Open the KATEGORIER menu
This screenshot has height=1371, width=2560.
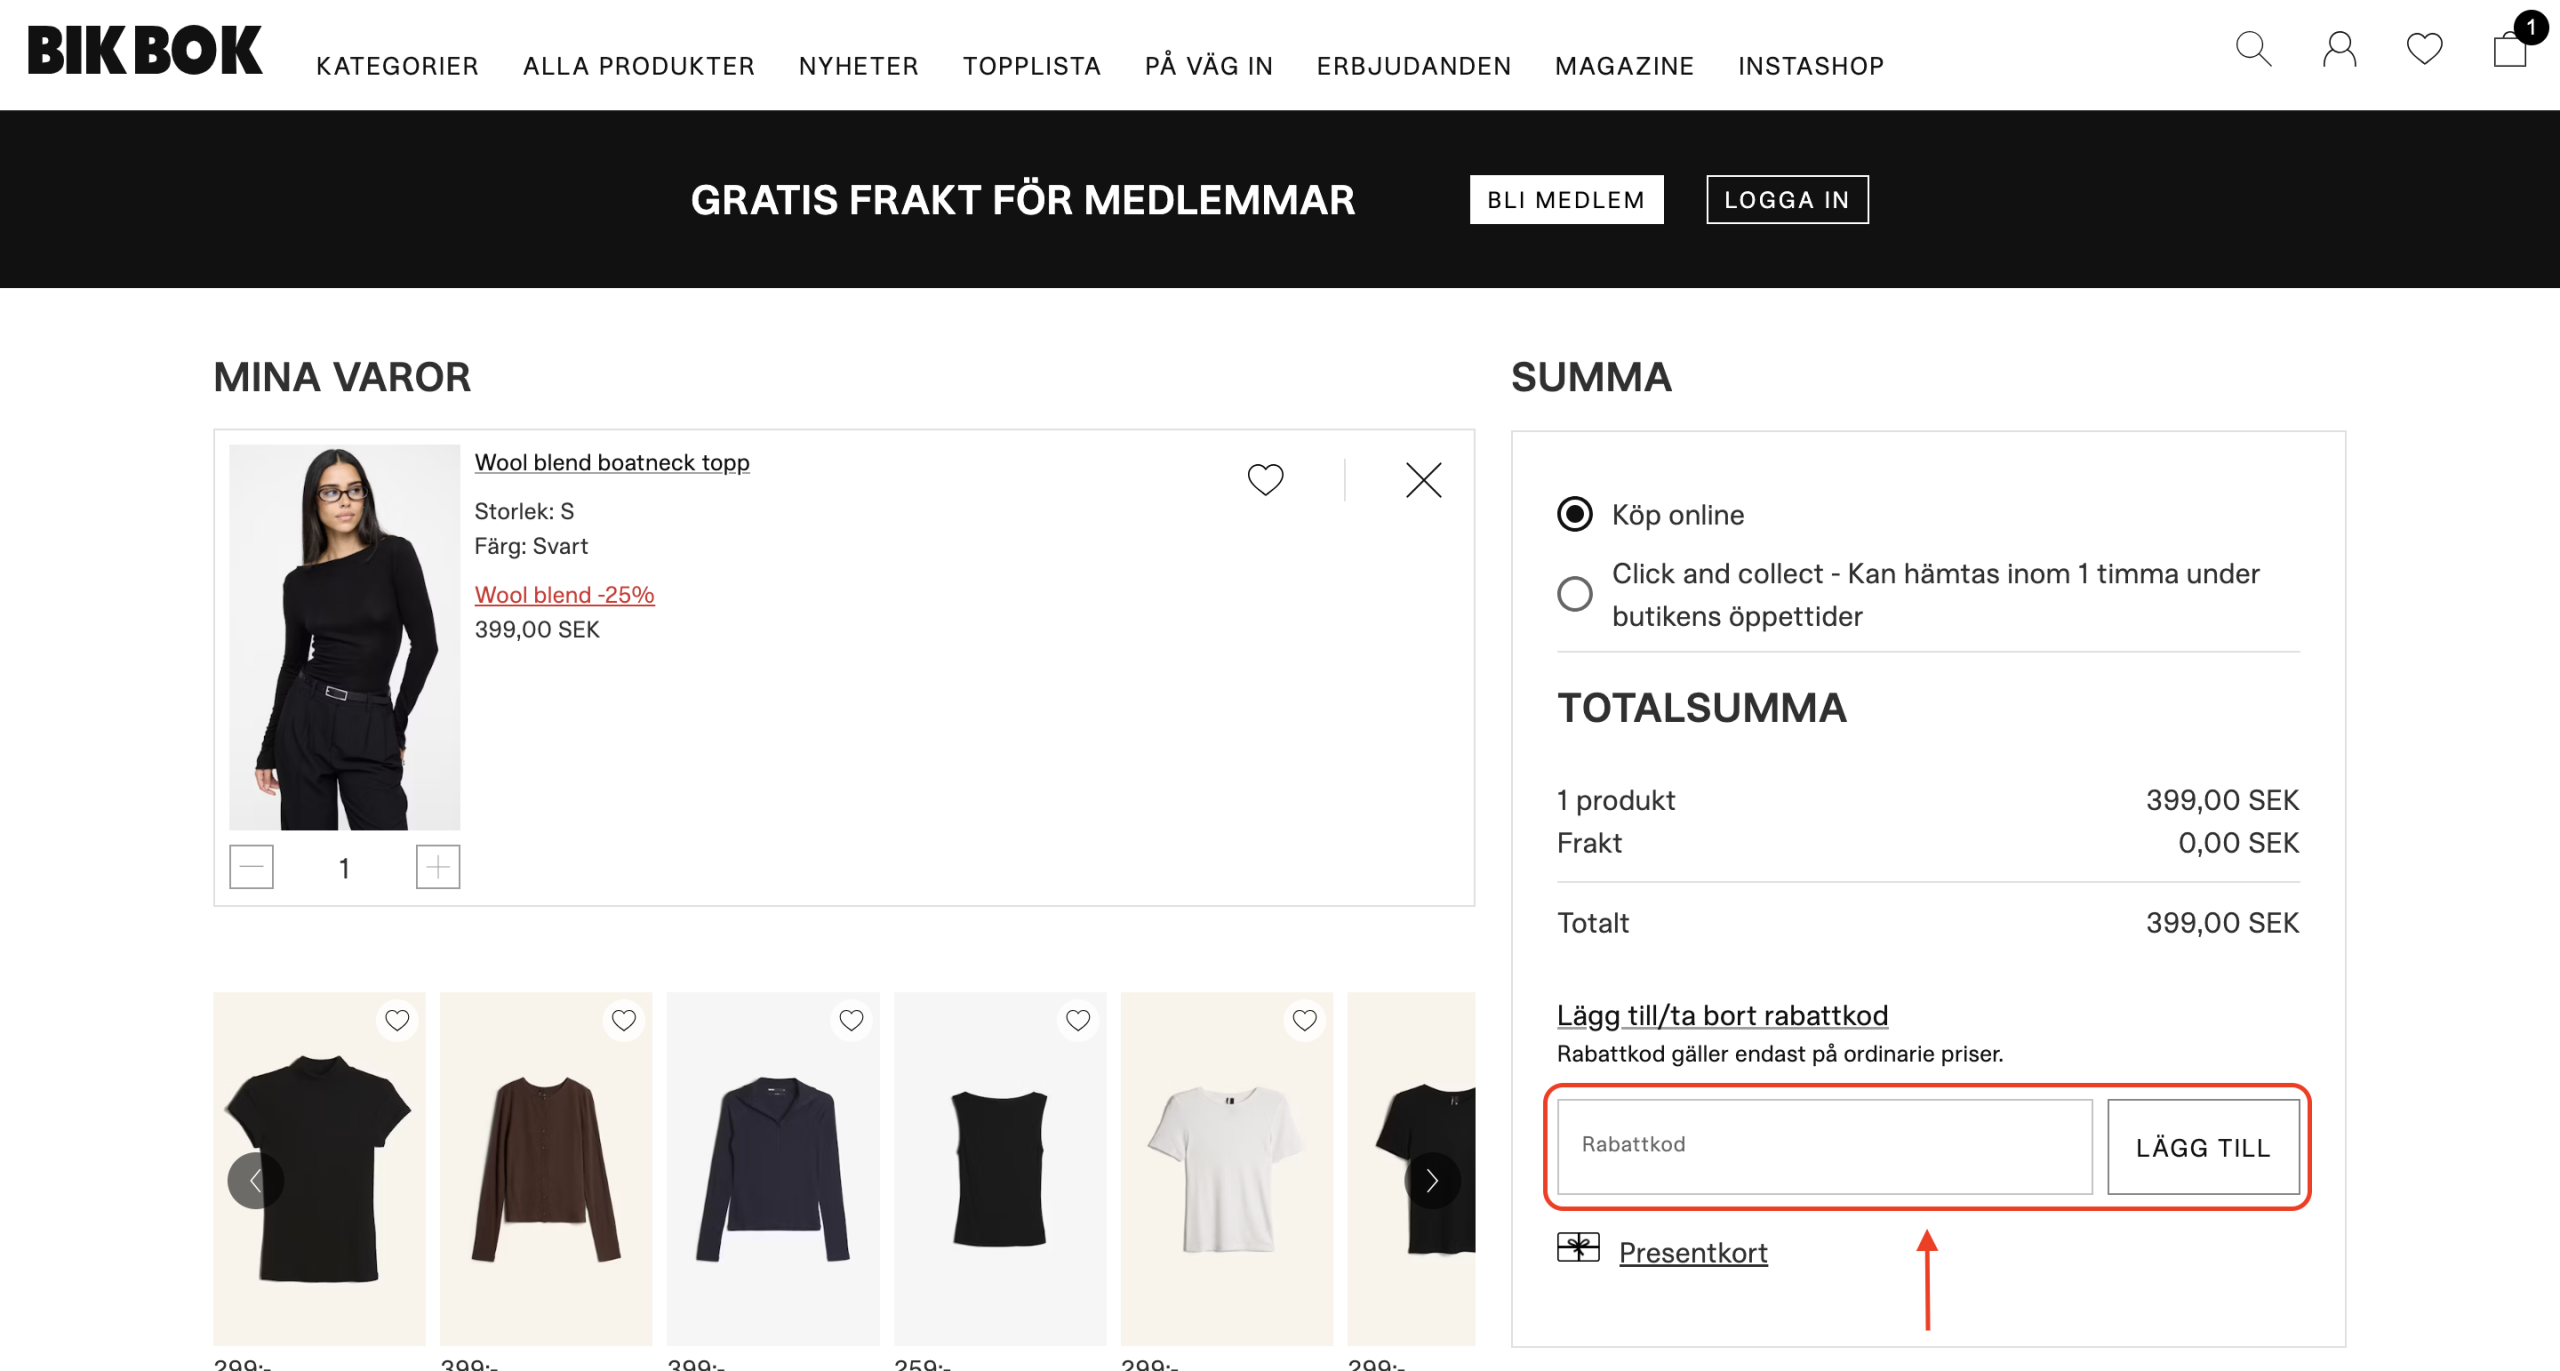397,66
